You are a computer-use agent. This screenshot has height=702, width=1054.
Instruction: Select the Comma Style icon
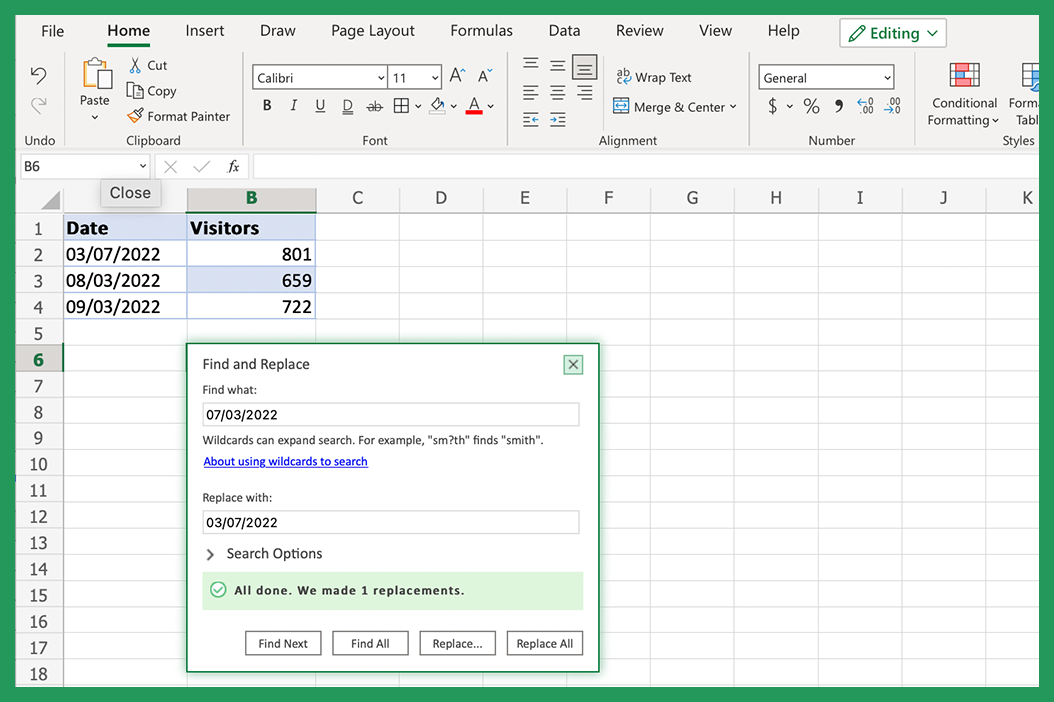coord(837,105)
